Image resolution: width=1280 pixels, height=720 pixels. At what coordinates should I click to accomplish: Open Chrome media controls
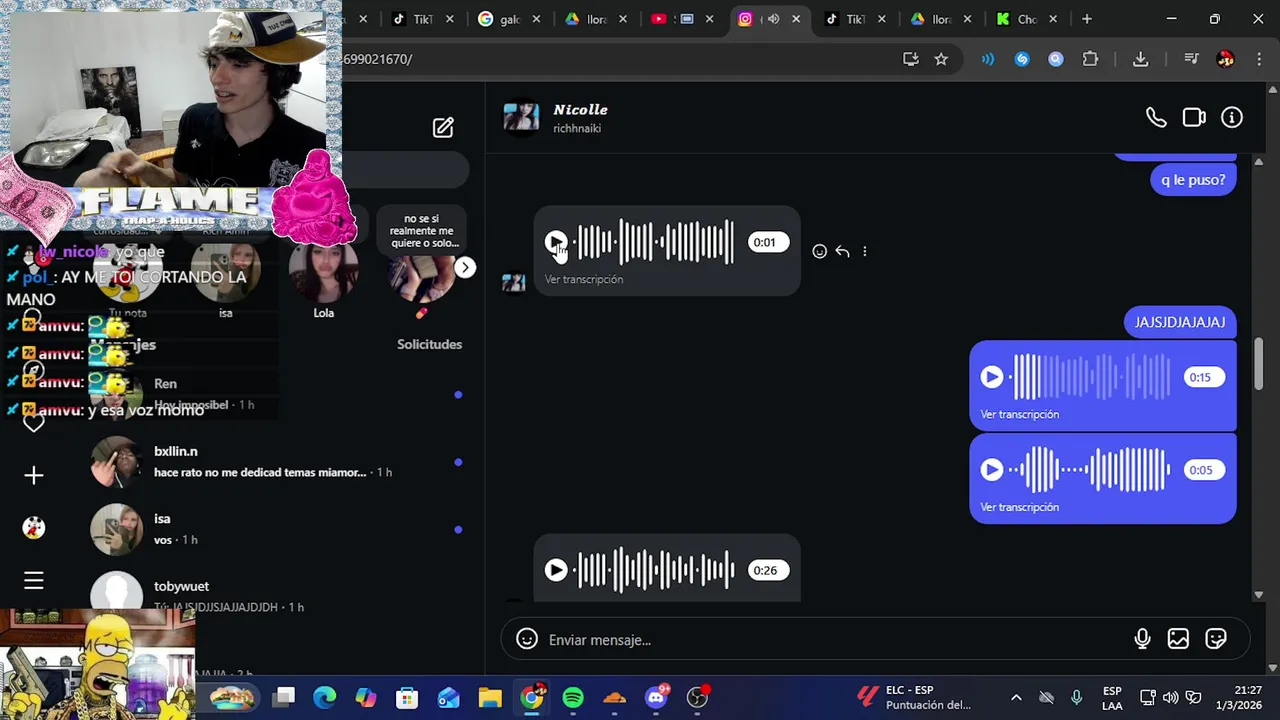[x=1191, y=59]
